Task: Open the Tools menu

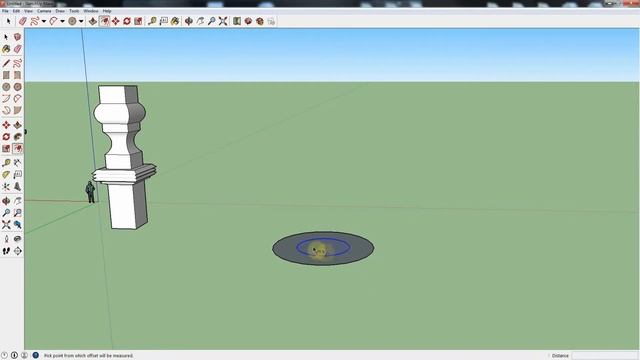Action: 74,11
